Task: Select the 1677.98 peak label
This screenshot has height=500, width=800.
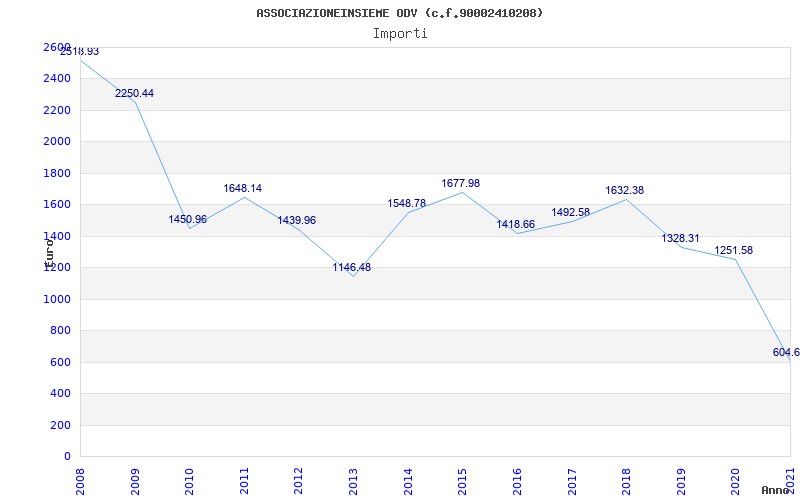Action: (x=461, y=183)
